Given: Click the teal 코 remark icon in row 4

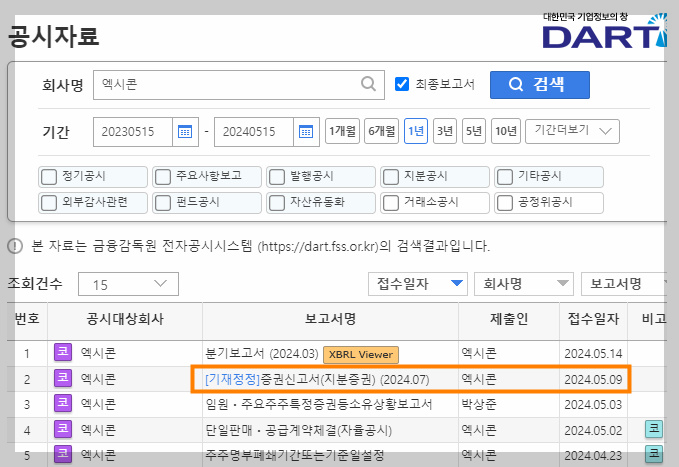Looking at the screenshot, I should 654,428.
